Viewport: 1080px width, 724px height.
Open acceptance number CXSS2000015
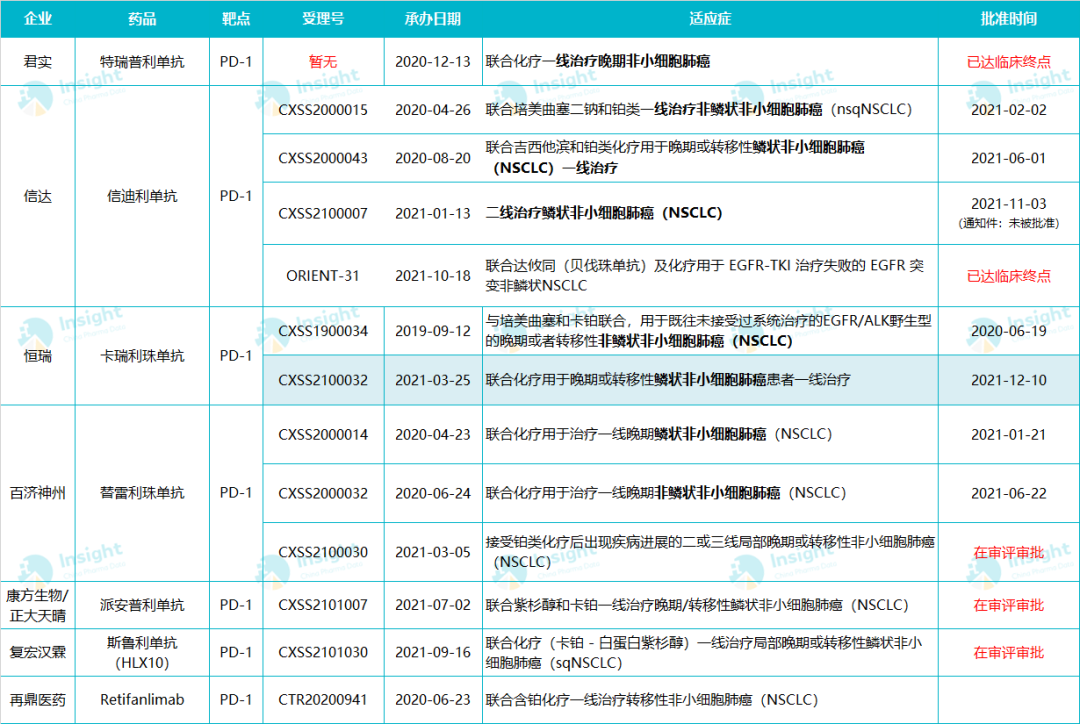click(323, 110)
